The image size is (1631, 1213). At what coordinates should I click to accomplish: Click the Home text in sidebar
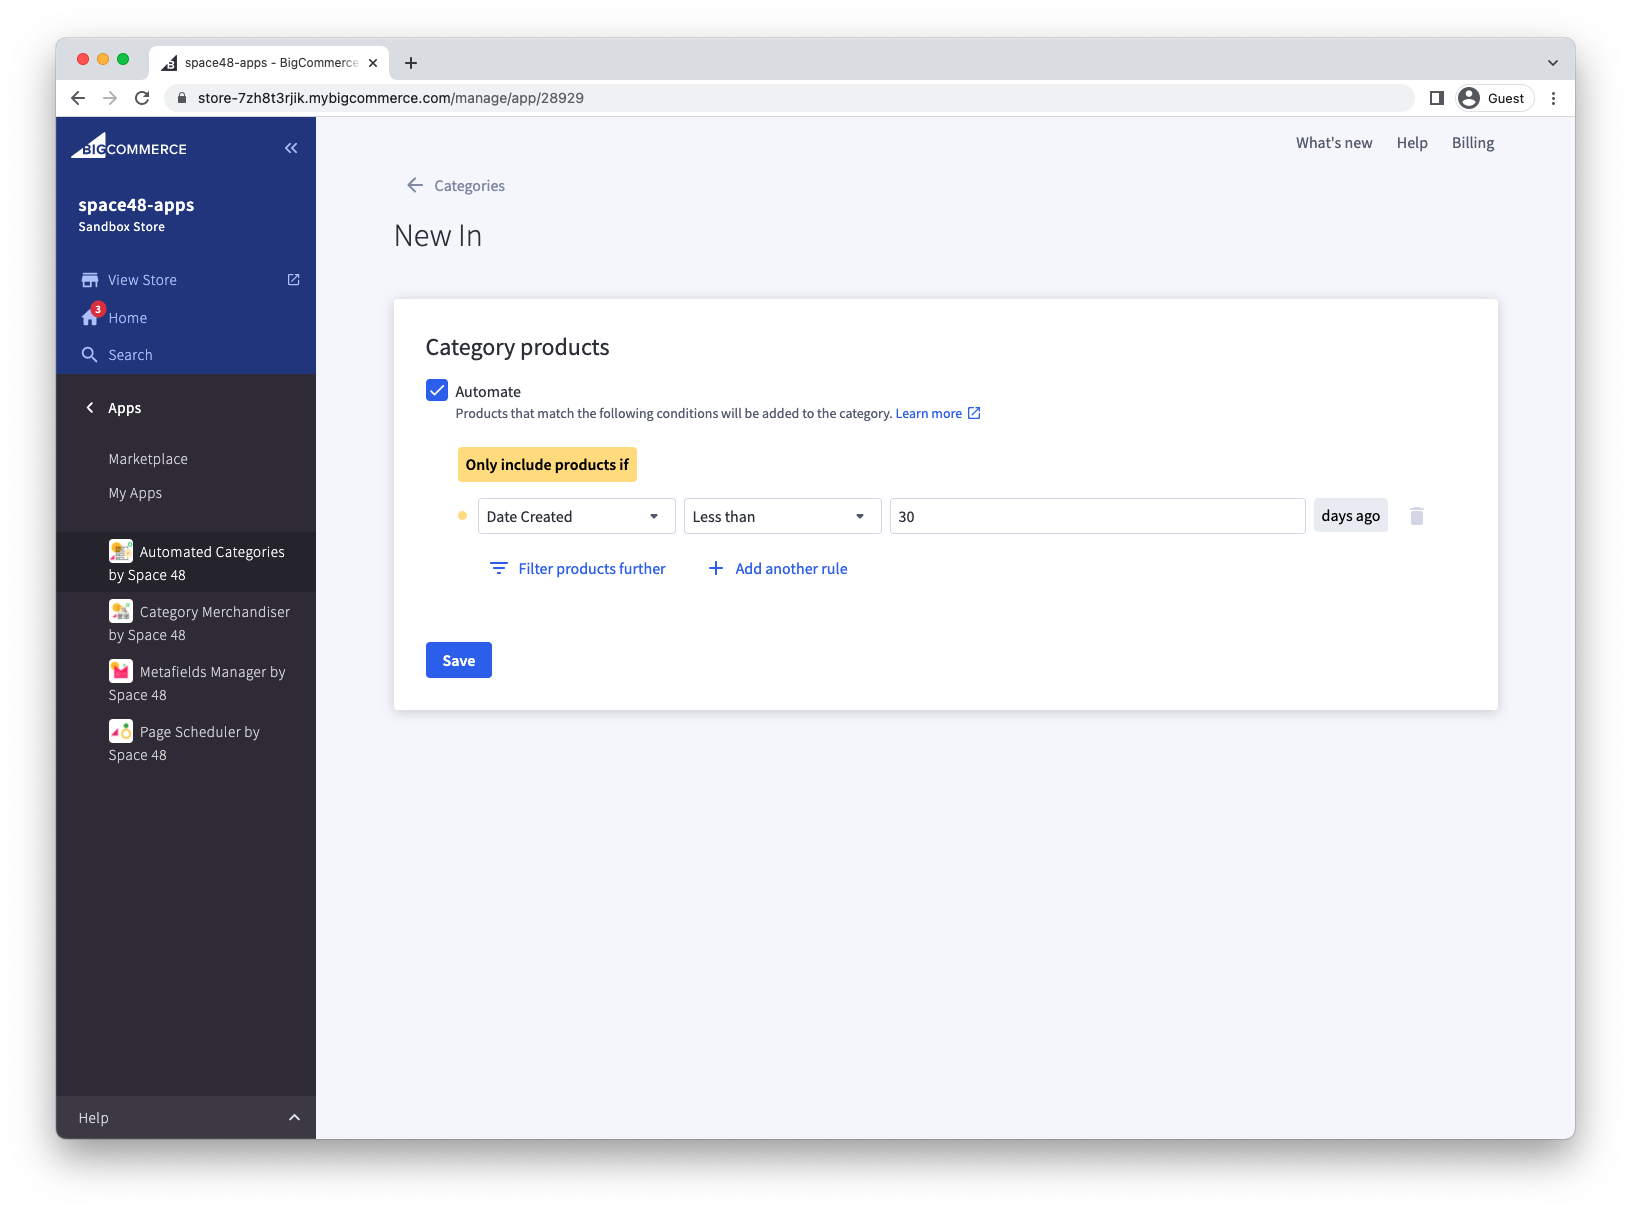click(128, 318)
